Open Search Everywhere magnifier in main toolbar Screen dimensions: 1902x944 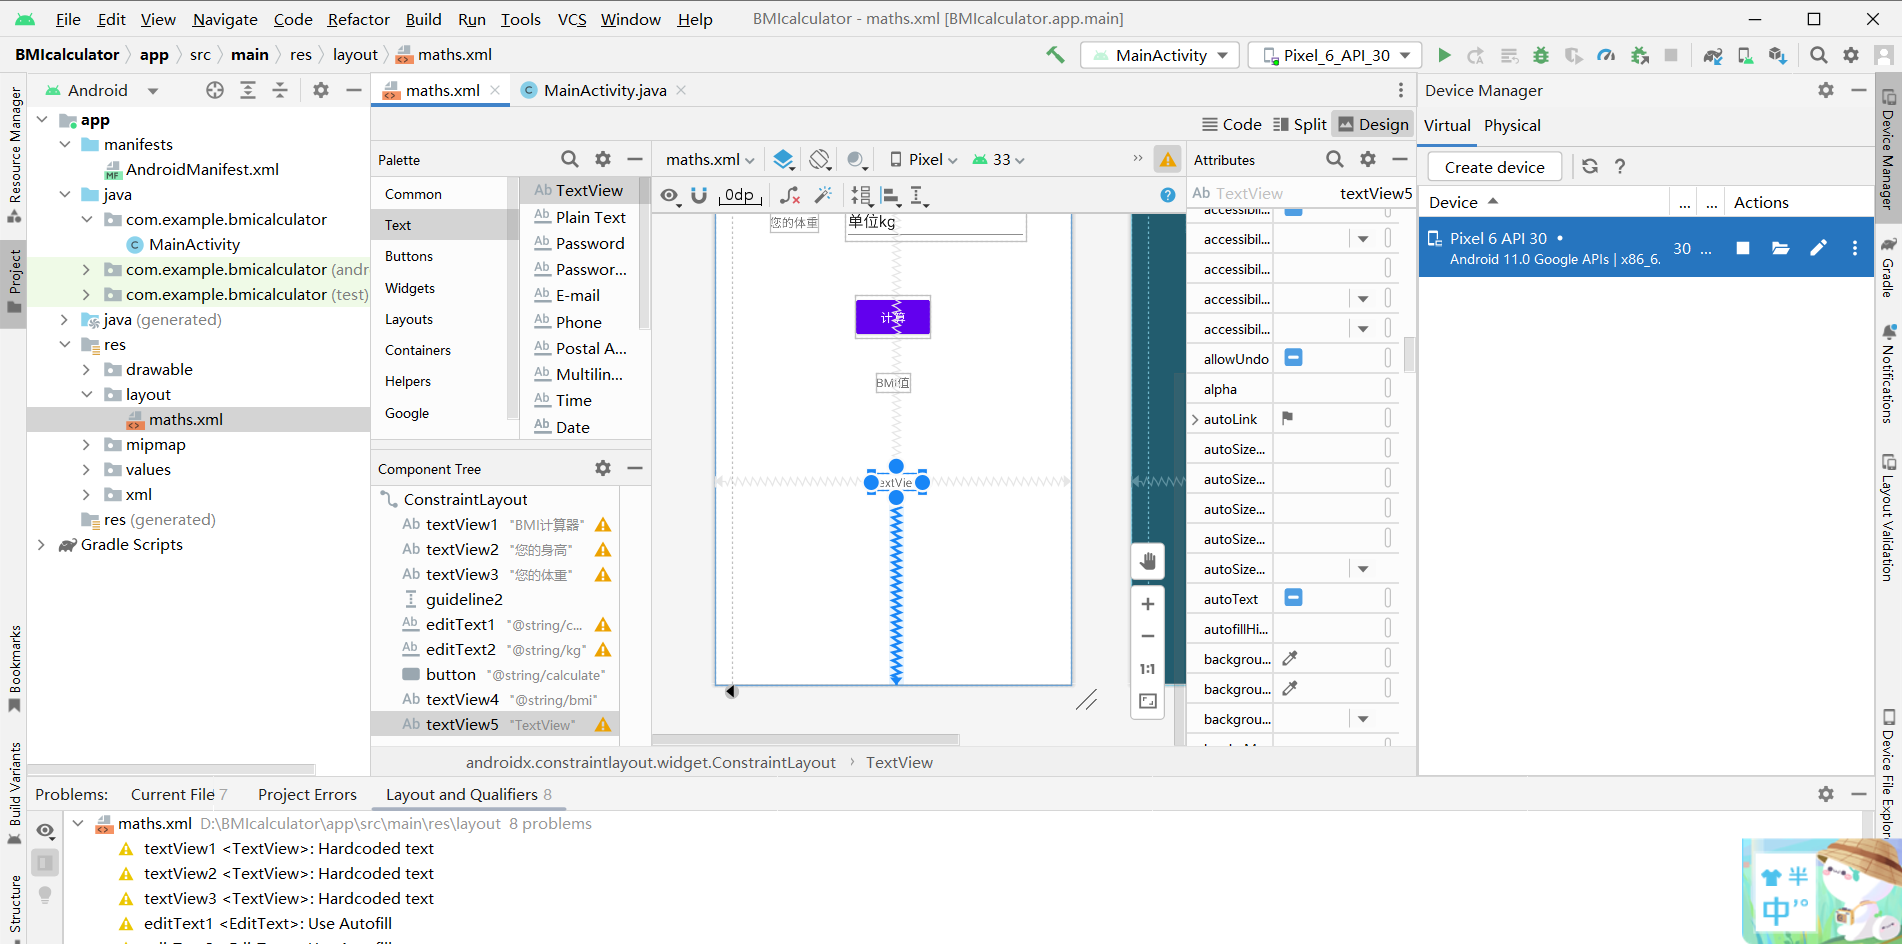(x=1819, y=55)
